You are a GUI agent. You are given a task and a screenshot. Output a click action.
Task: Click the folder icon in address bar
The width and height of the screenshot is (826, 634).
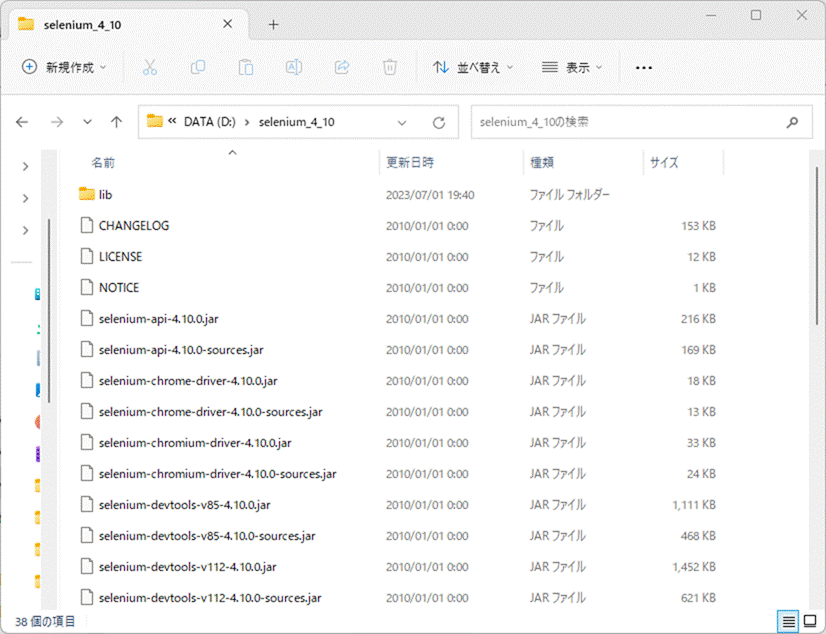click(x=154, y=122)
